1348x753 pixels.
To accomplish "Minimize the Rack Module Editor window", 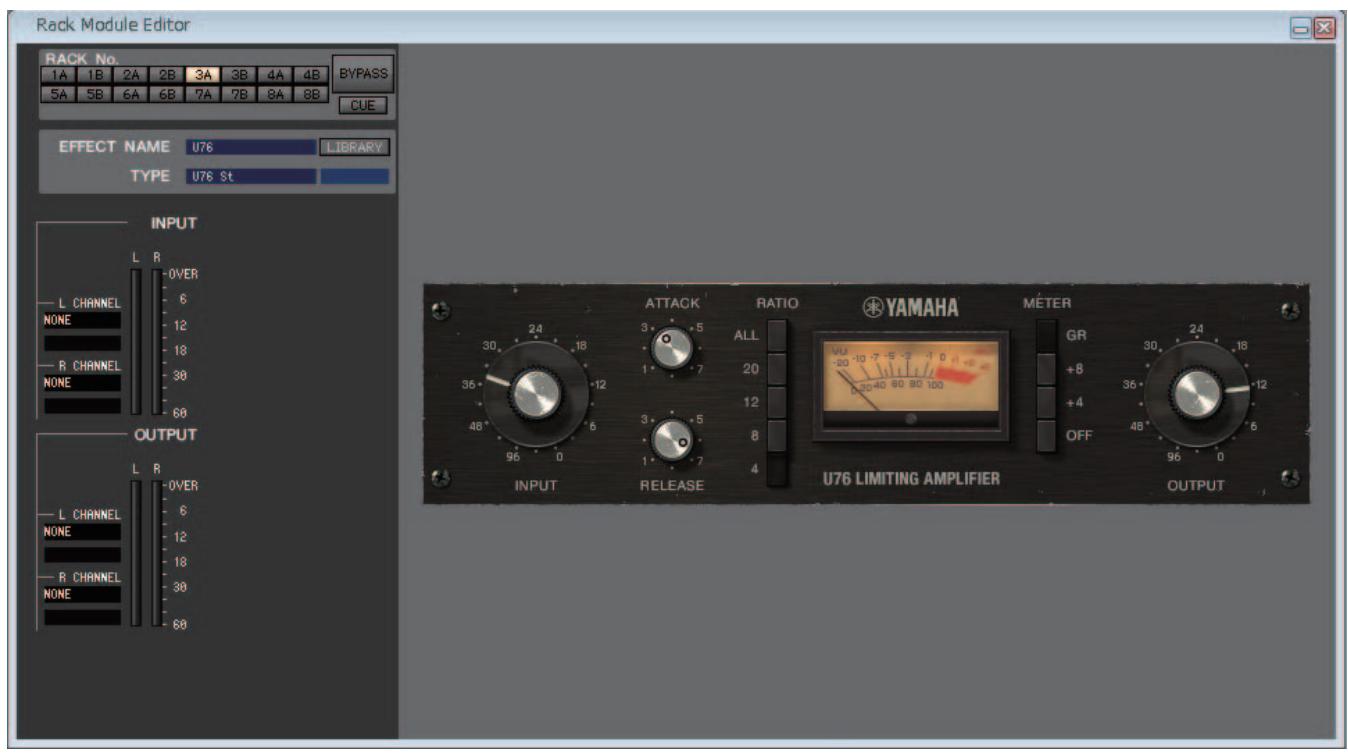I will pyautogui.click(x=1302, y=29).
